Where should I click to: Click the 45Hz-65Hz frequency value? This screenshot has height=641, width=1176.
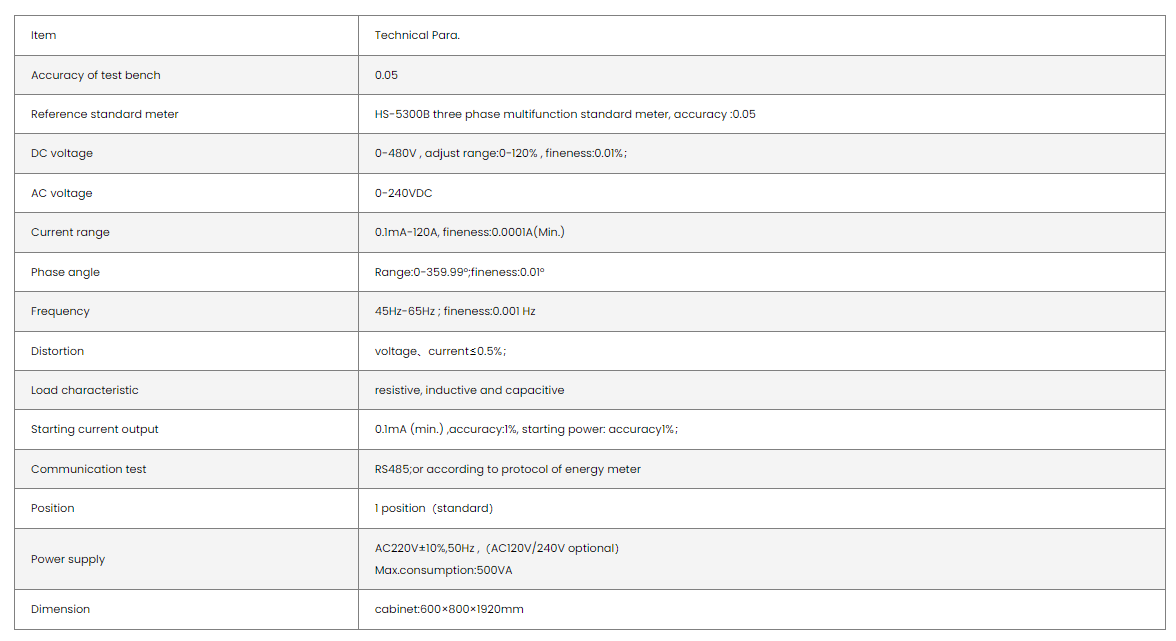[455, 311]
